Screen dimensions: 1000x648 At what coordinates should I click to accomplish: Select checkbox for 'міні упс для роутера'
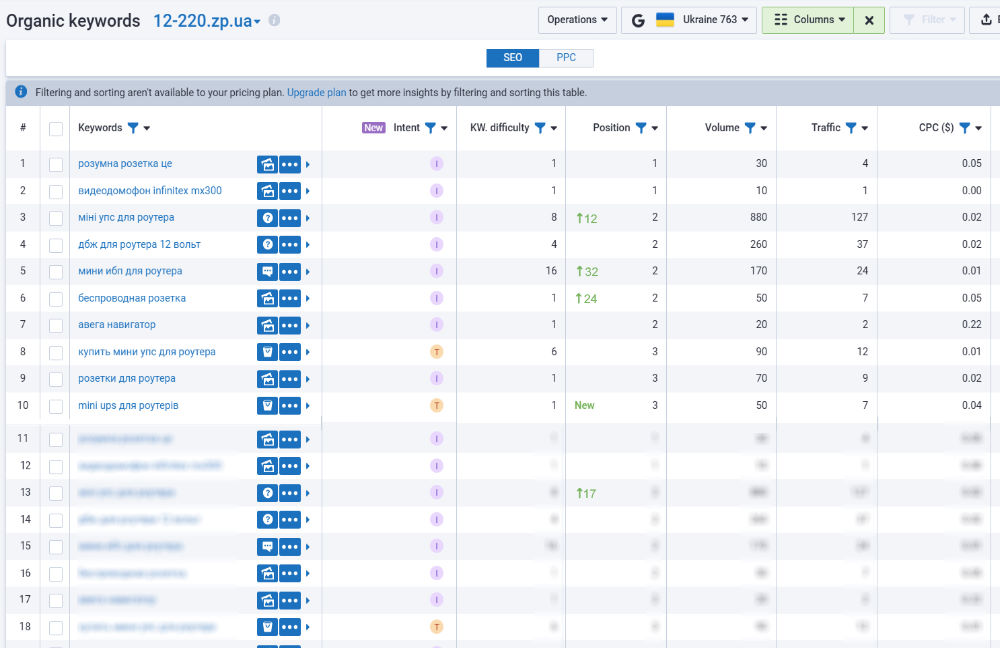tap(56, 218)
